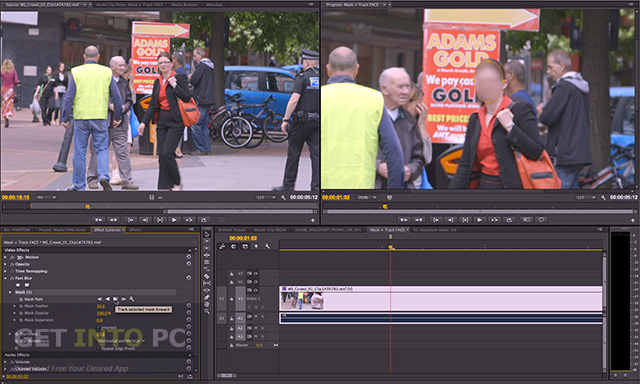Choose the ellipse mask shape under Fast Blur
Screen dimensions: 640x384
click(18, 285)
